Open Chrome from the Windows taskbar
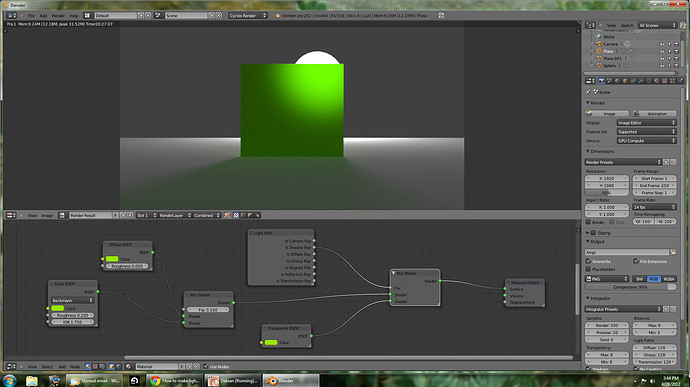This screenshot has height=387, width=690. pyautogui.click(x=176, y=380)
